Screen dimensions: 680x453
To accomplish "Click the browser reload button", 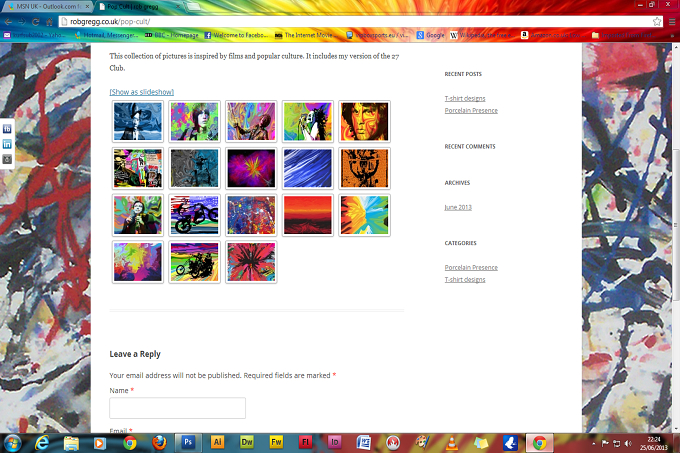I will click(x=36, y=22).
